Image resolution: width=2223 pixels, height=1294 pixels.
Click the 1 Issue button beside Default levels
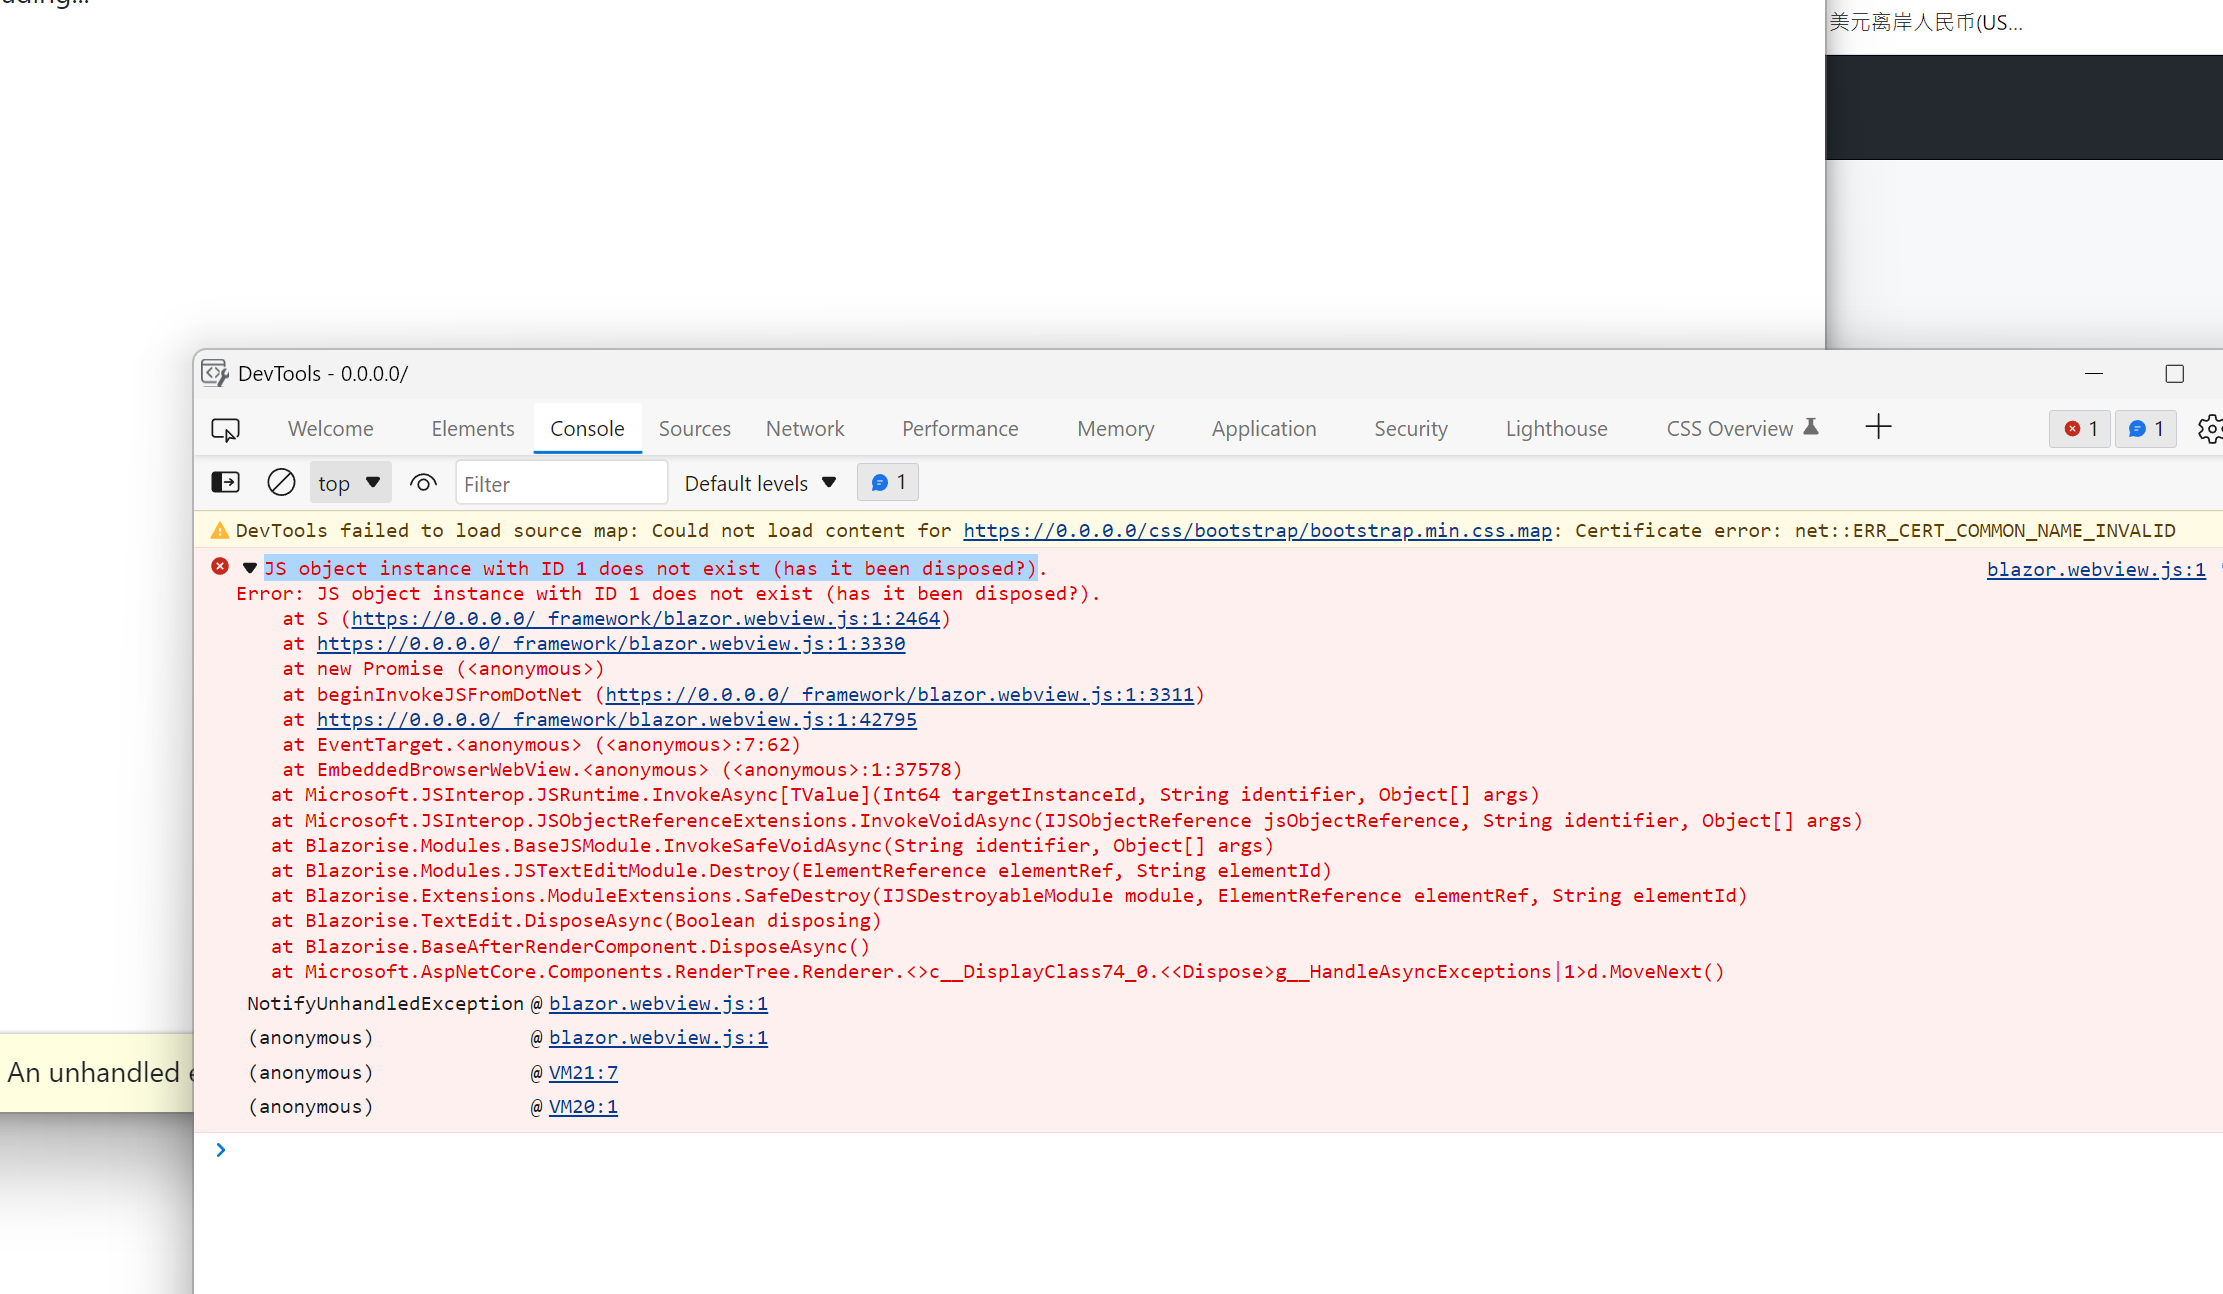[x=887, y=482]
